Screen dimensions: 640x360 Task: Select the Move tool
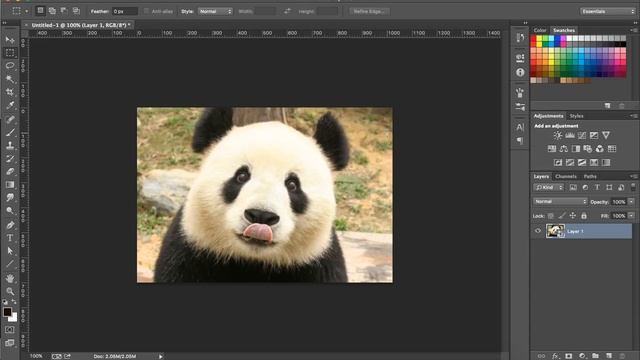tap(10, 40)
